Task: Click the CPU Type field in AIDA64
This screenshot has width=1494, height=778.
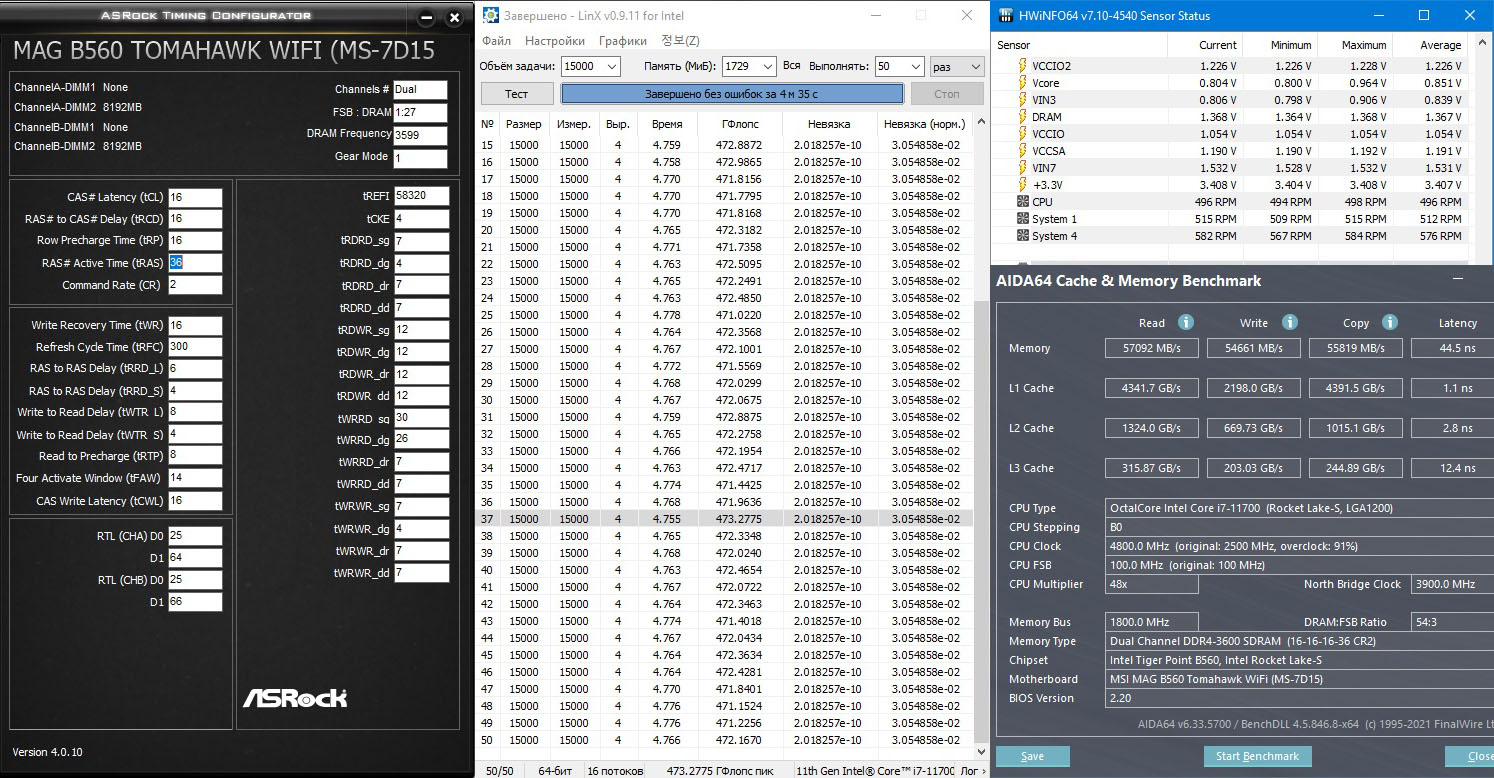Action: tap(1300, 508)
